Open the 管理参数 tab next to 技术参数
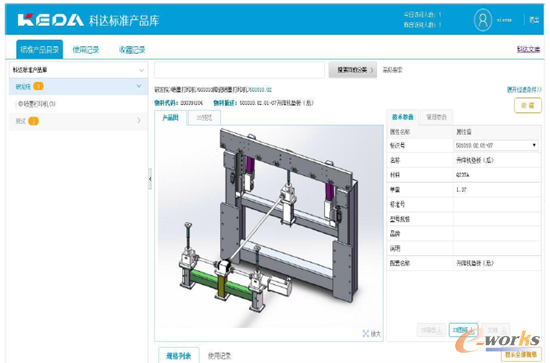This screenshot has width=550, height=363. 436,117
